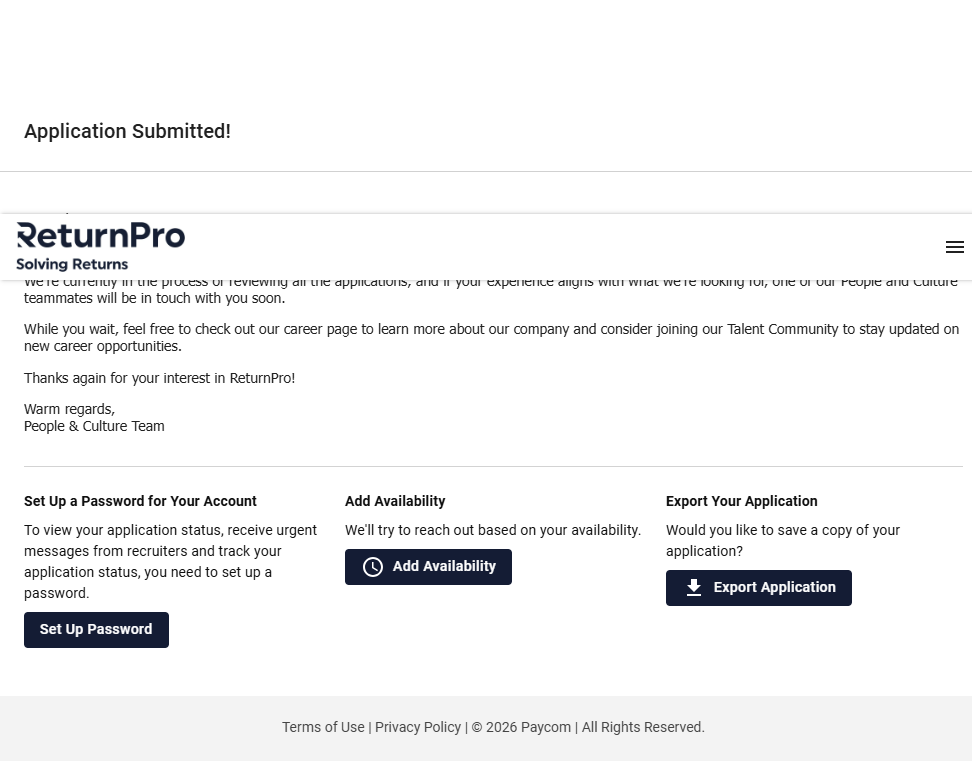This screenshot has width=972, height=761.
Task: Click the Application Submitted! heading
Action: coord(127,132)
